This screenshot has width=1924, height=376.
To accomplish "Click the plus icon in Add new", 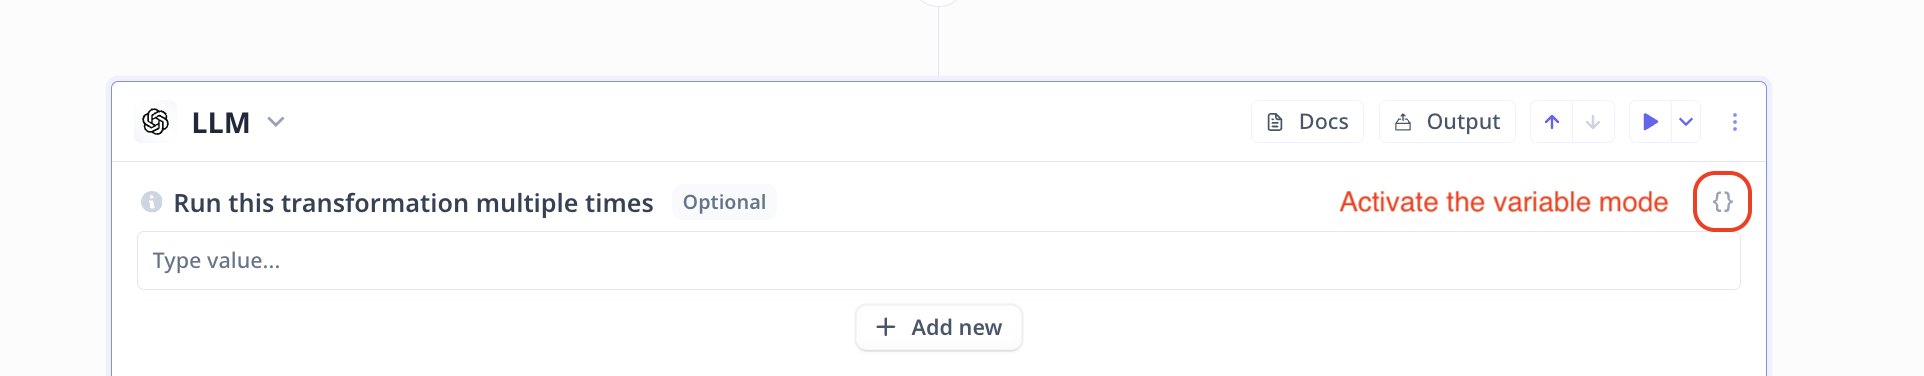I will (x=886, y=327).
